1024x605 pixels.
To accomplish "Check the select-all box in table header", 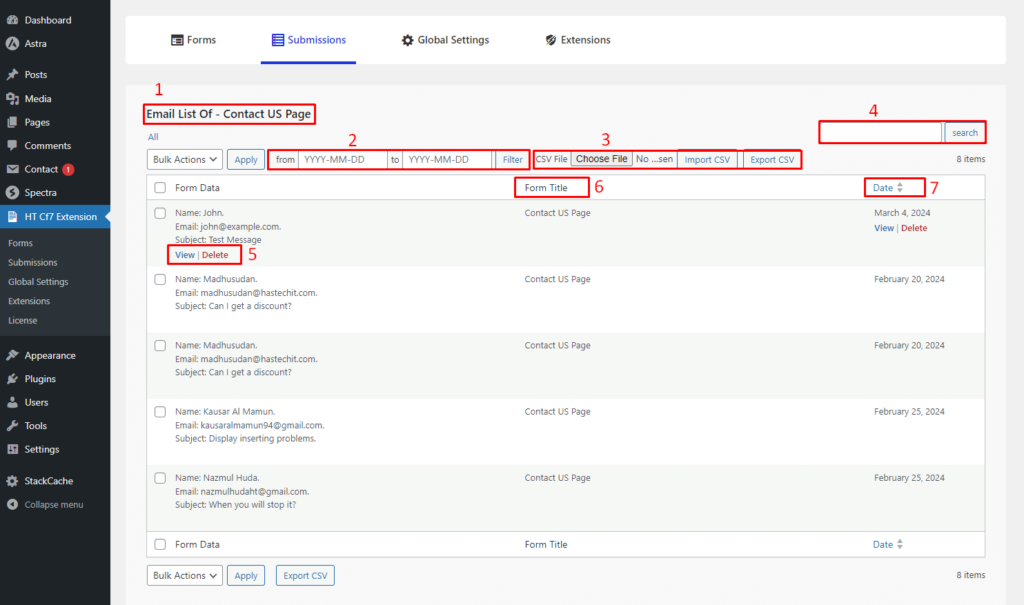I will (160, 188).
